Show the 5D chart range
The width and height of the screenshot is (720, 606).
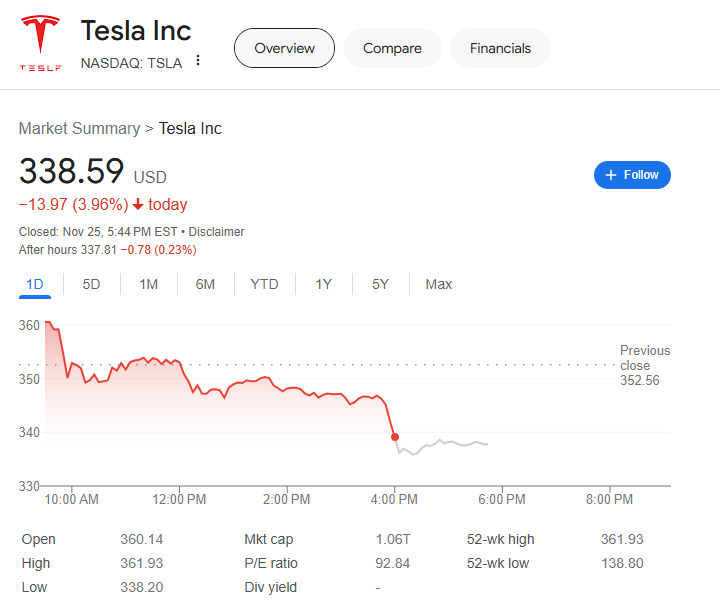[91, 284]
